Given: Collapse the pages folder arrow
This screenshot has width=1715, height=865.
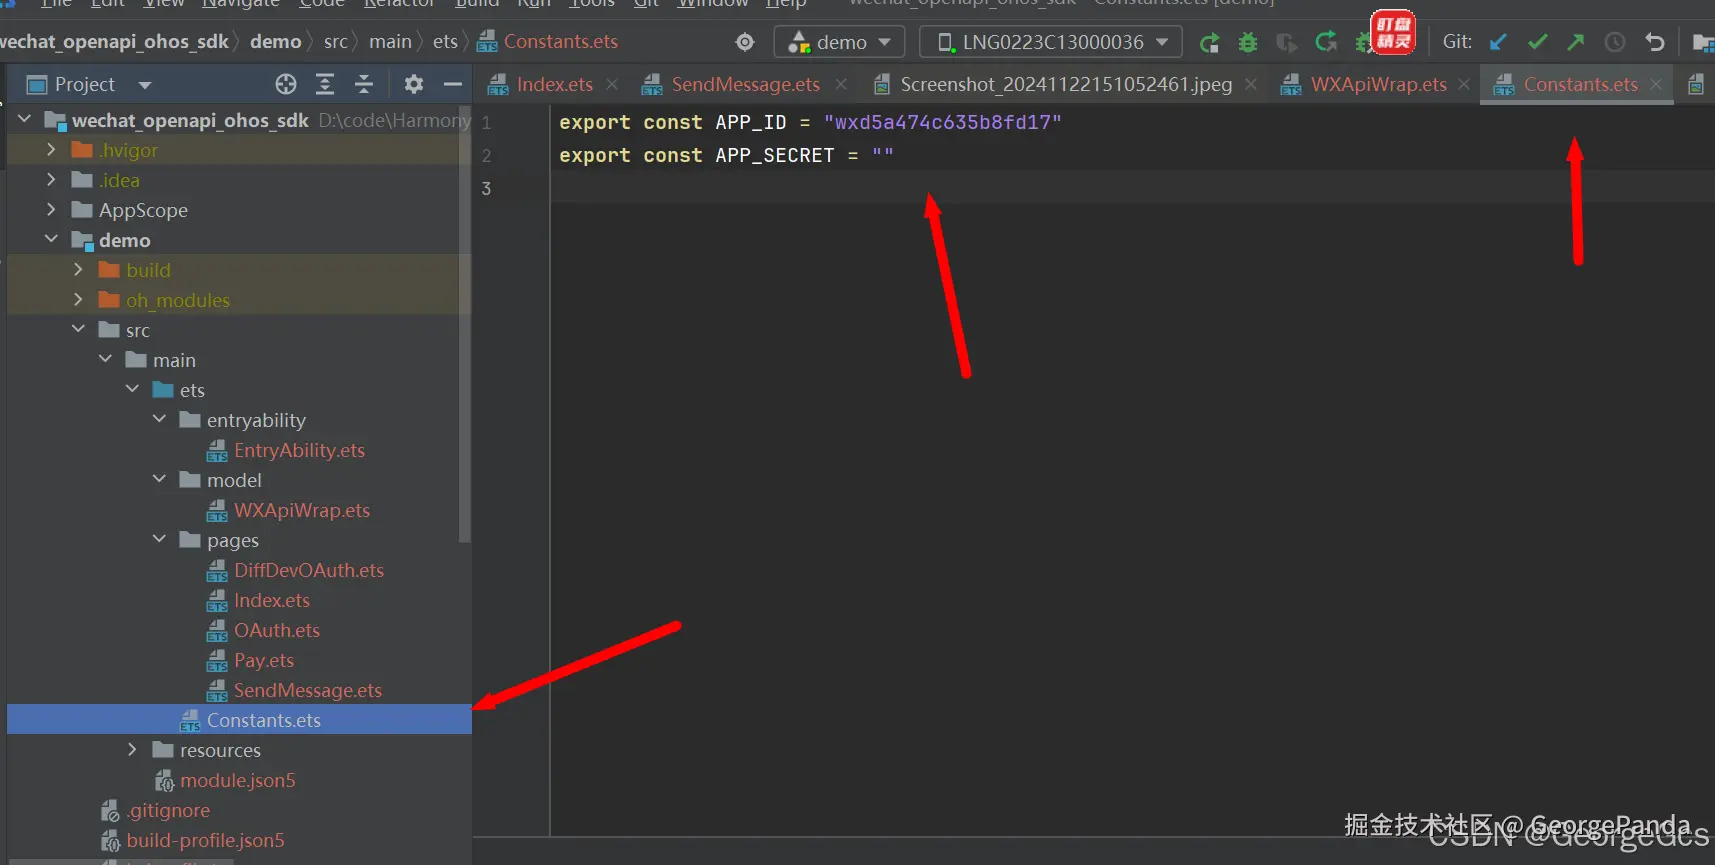Looking at the screenshot, I should point(159,540).
